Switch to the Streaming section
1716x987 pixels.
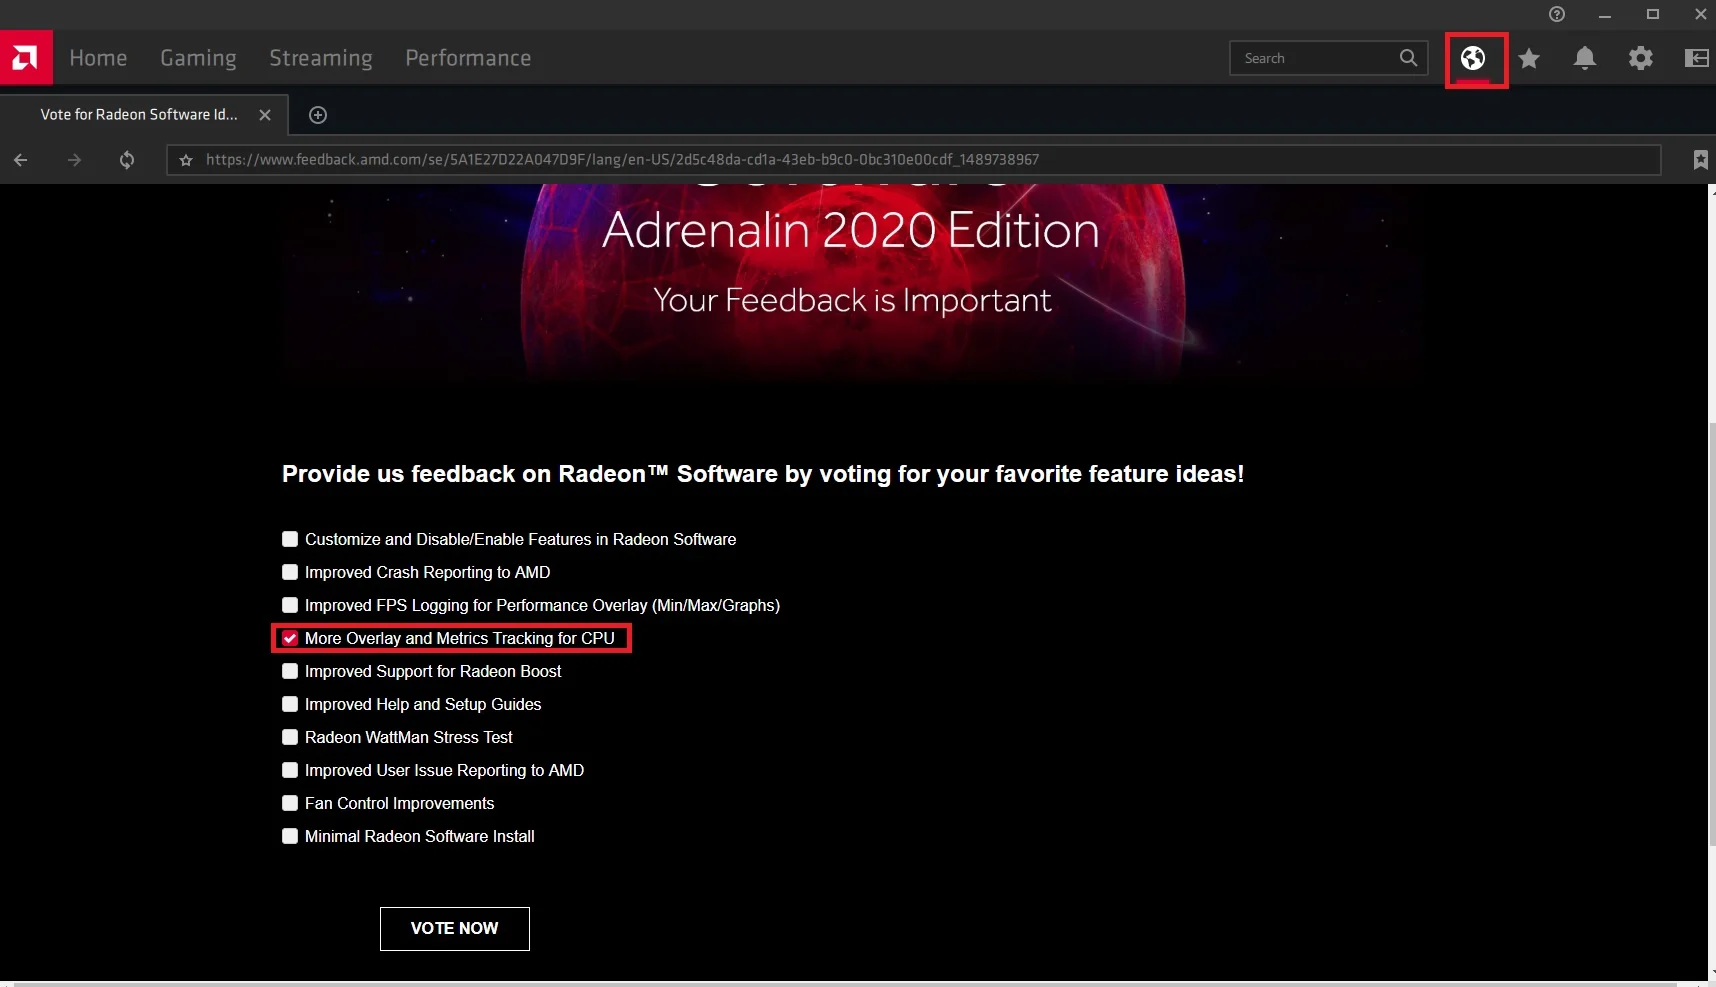tap(320, 58)
